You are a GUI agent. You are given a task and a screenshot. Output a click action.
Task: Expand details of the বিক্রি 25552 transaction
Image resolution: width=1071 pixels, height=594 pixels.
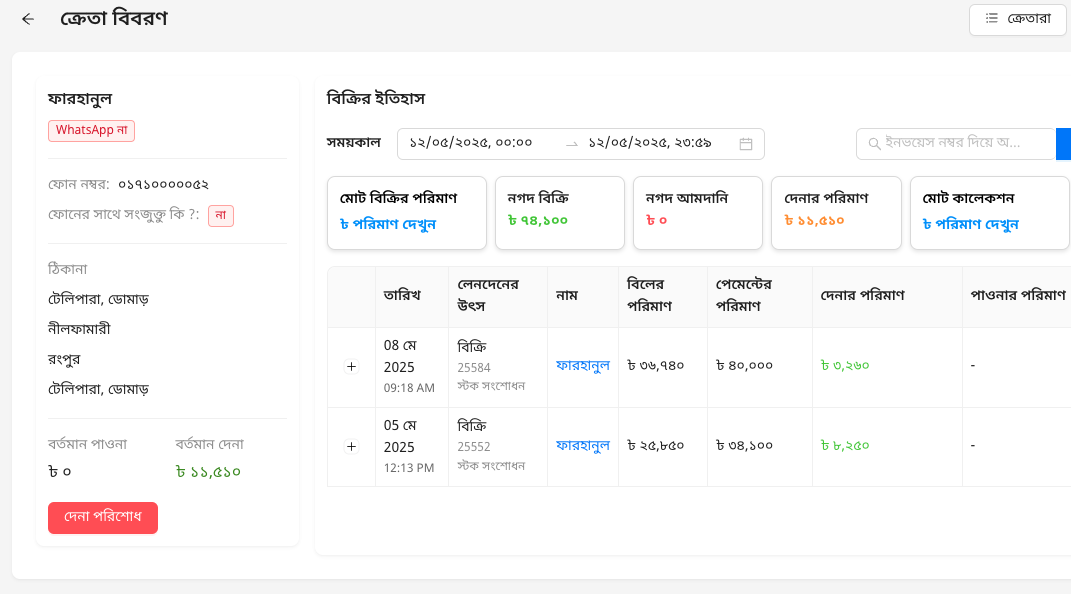[x=351, y=447]
